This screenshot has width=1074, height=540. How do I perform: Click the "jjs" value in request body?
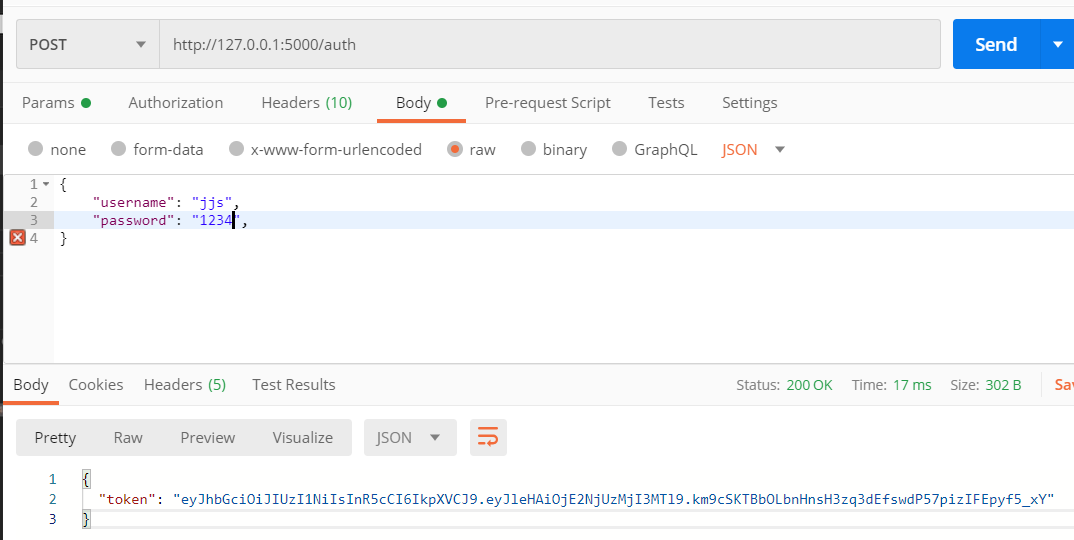click(212, 202)
